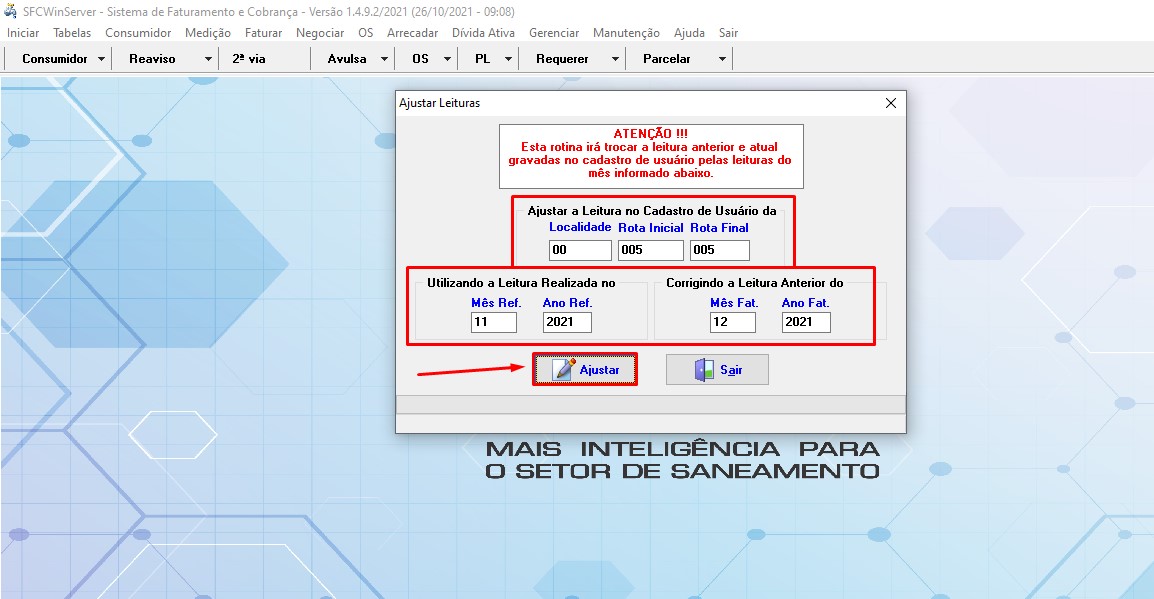Click the 2ª via toolbar button

pos(249,59)
